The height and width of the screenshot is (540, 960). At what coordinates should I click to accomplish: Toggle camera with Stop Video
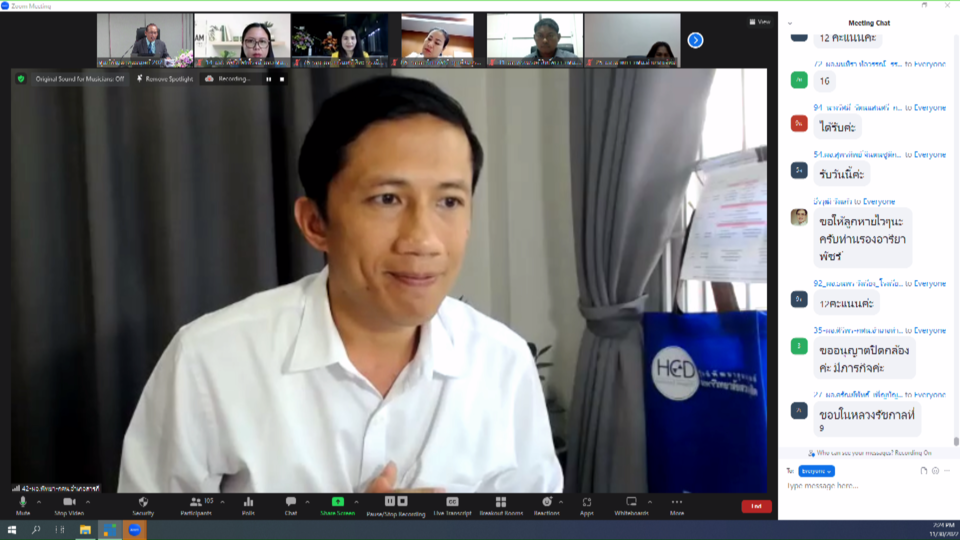[x=69, y=502]
